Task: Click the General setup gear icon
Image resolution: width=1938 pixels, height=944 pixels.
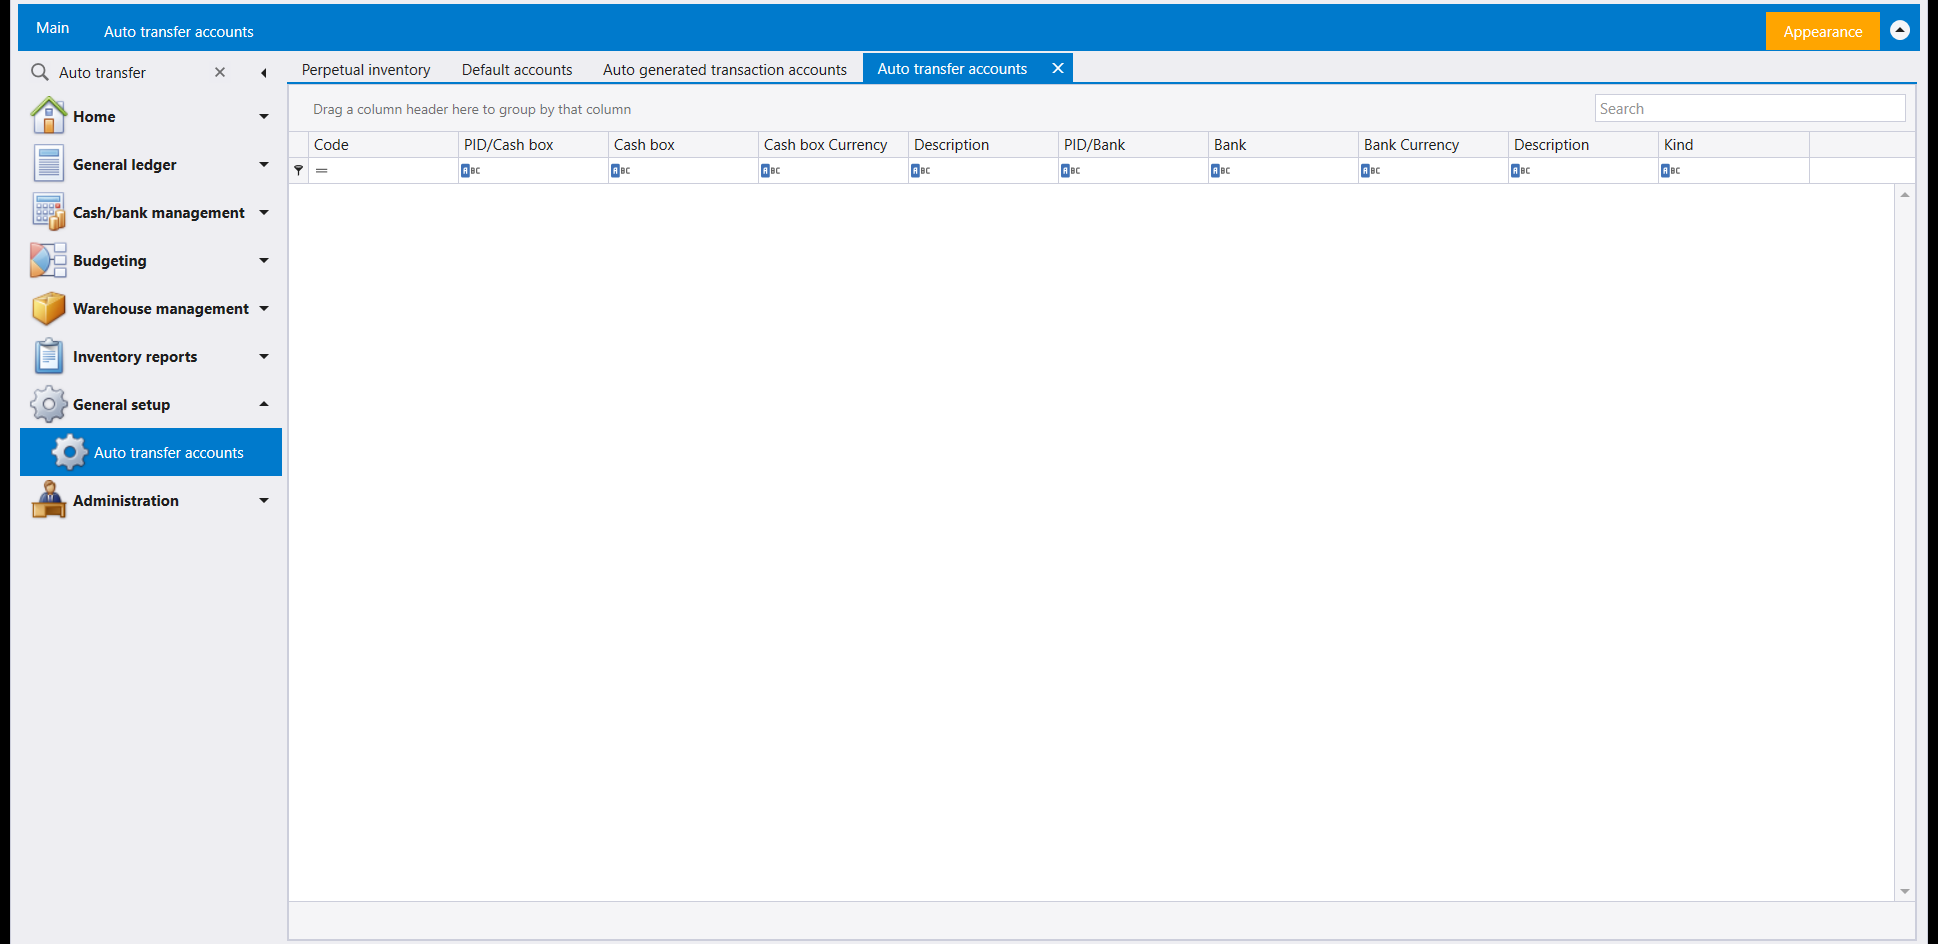Action: (48, 404)
